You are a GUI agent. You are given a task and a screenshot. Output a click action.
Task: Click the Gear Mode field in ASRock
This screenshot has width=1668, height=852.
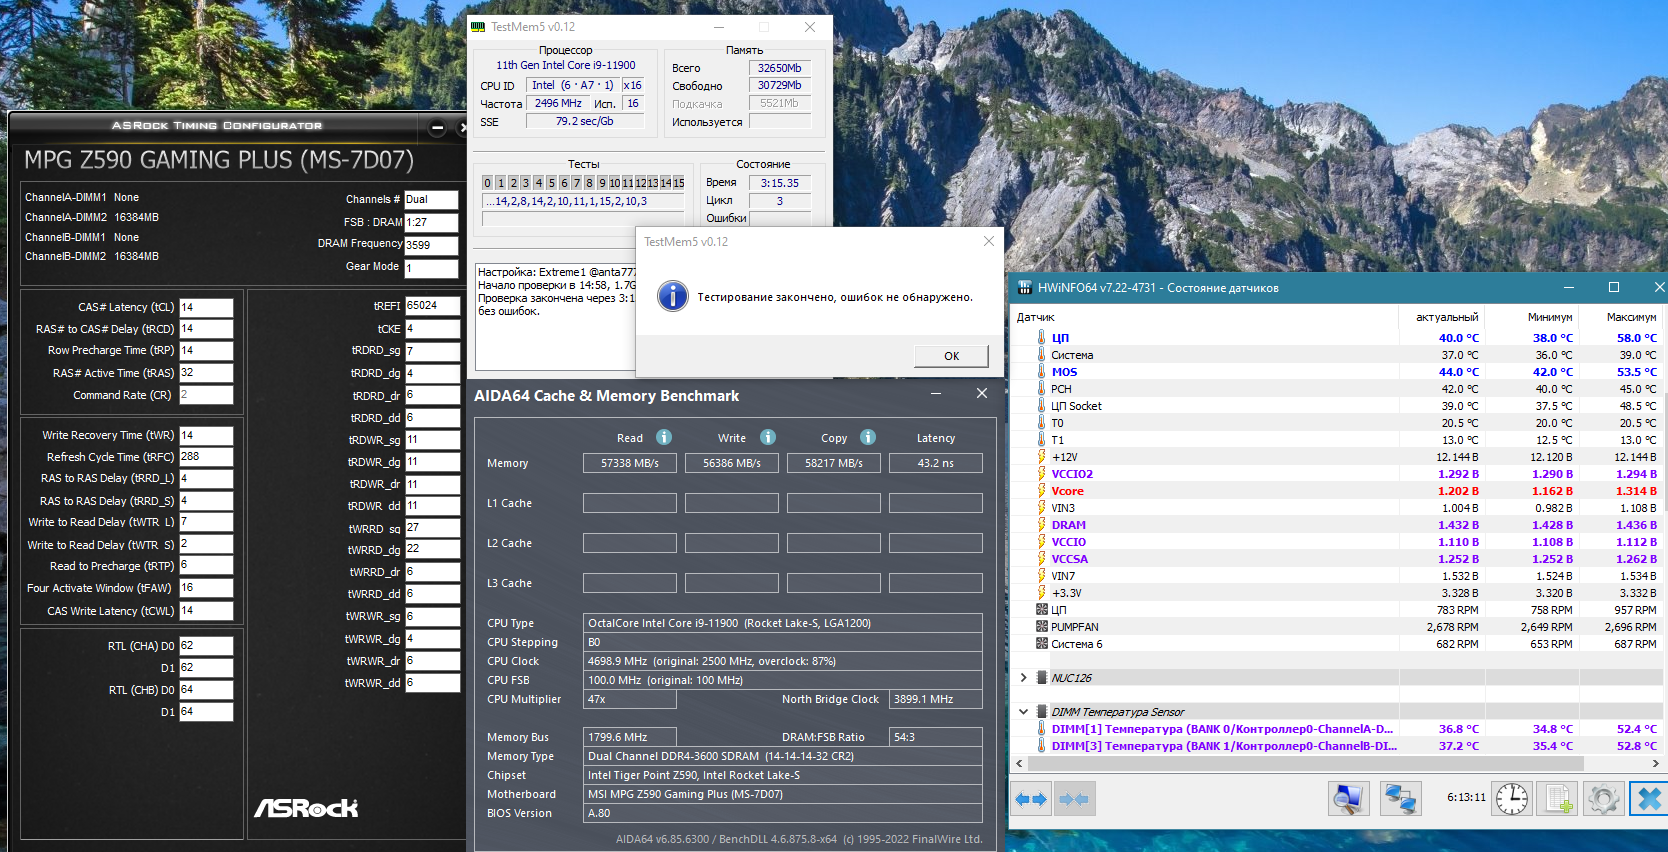pos(431,268)
